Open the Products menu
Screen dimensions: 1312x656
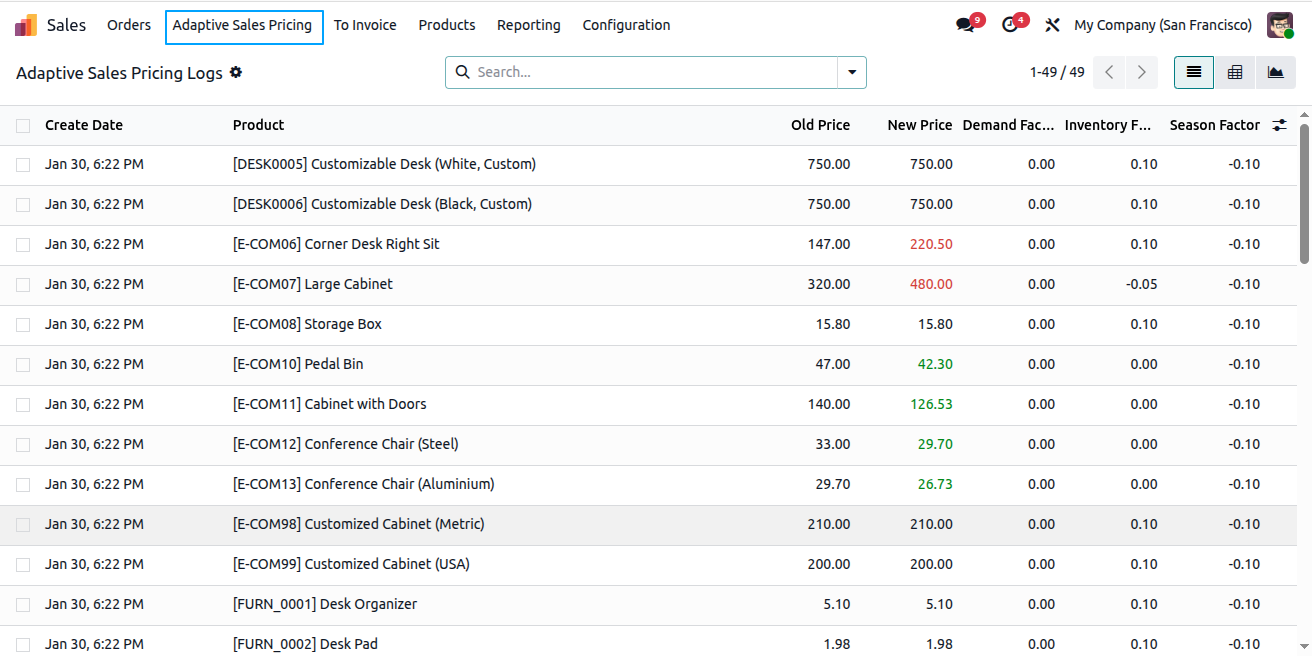tap(447, 25)
